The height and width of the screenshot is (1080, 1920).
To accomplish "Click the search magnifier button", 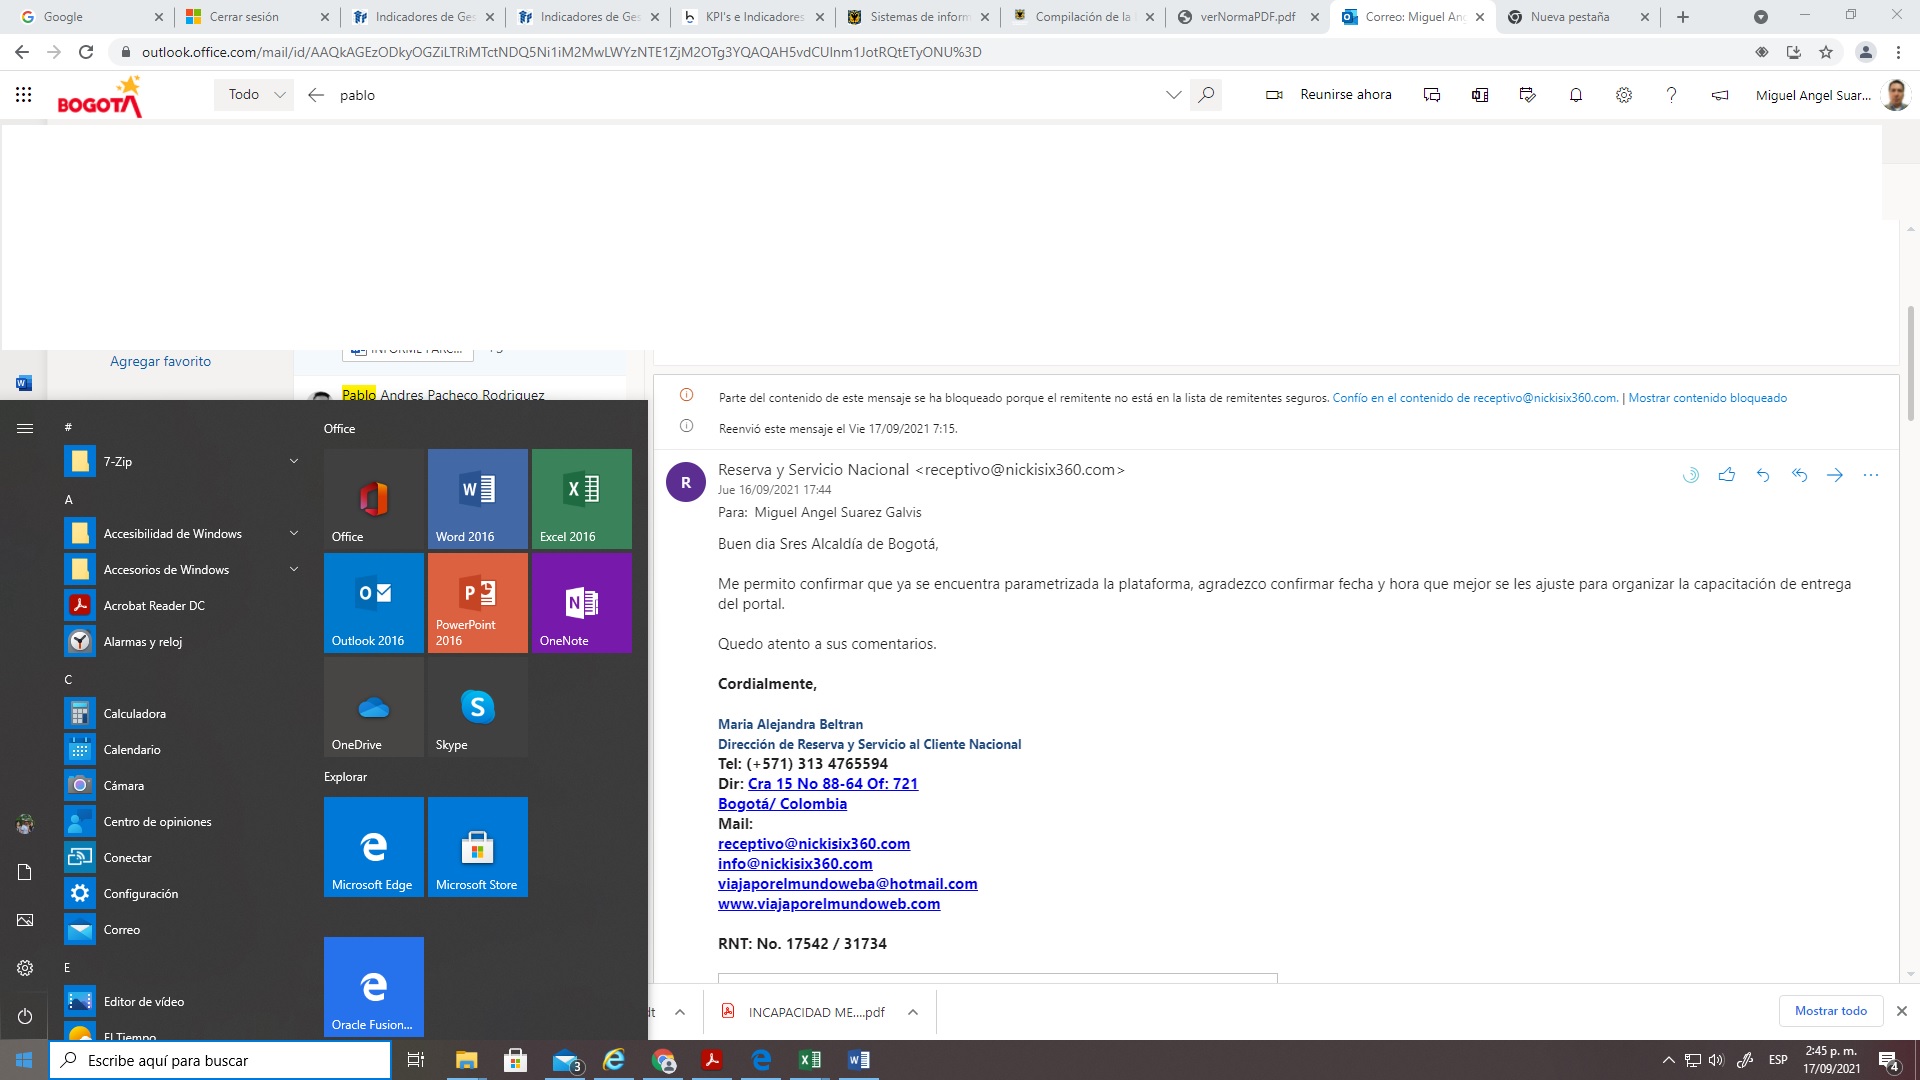I will pyautogui.click(x=1206, y=95).
